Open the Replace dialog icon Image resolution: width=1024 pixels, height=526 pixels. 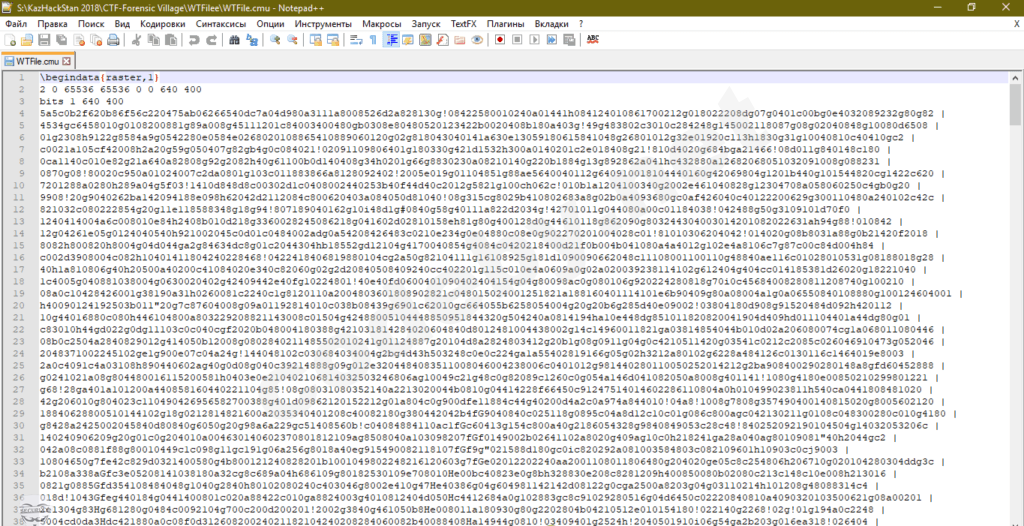pyautogui.click(x=251, y=40)
